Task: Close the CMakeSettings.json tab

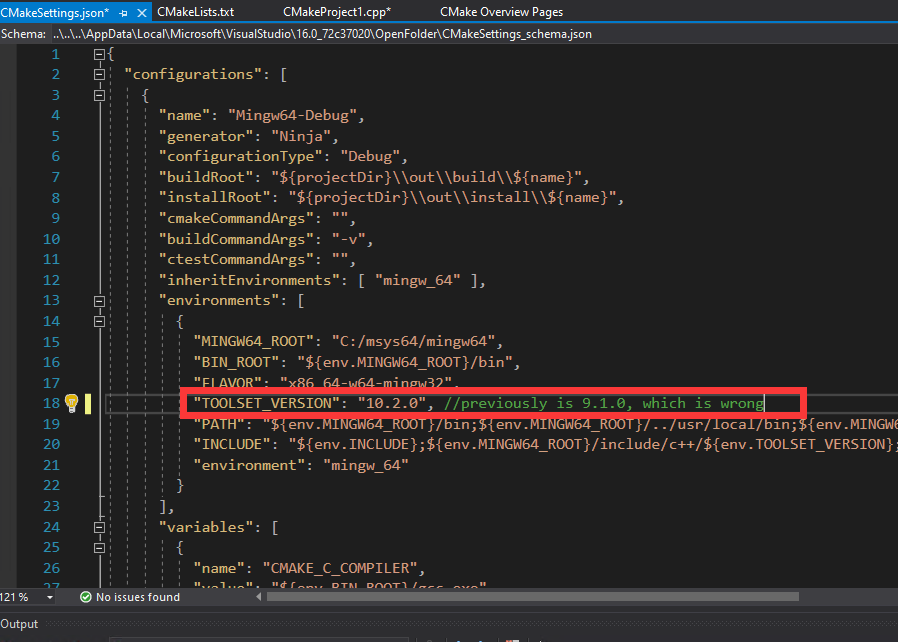Action: [x=140, y=12]
